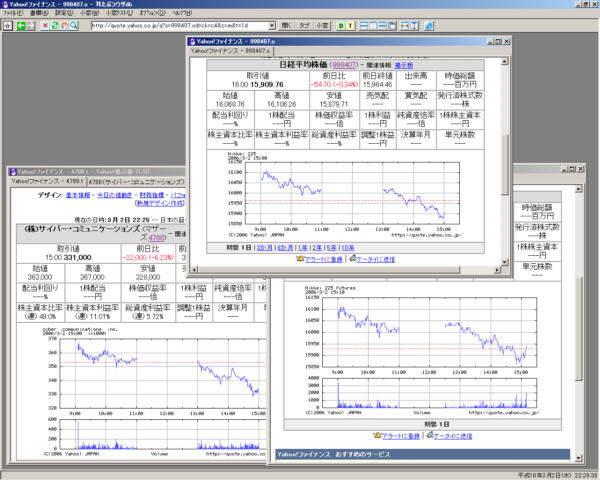Open the 財務指標 design link
600x480 pixels.
[x=152, y=195]
